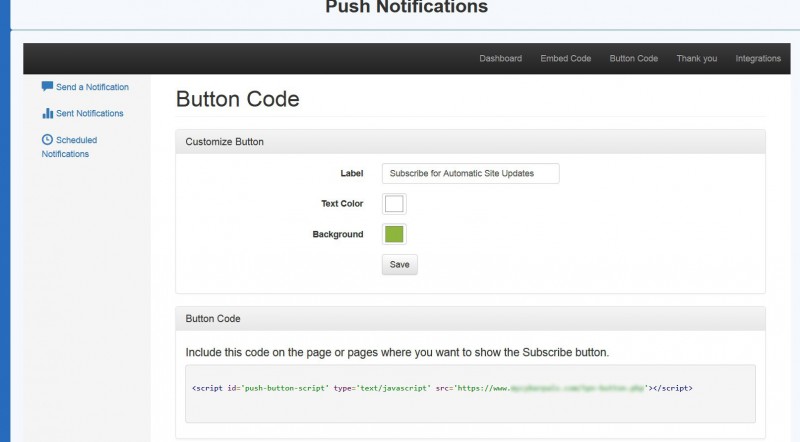Open Scheduled Notifications link
Image resolution: width=800 pixels, height=442 pixels.
(x=69, y=146)
